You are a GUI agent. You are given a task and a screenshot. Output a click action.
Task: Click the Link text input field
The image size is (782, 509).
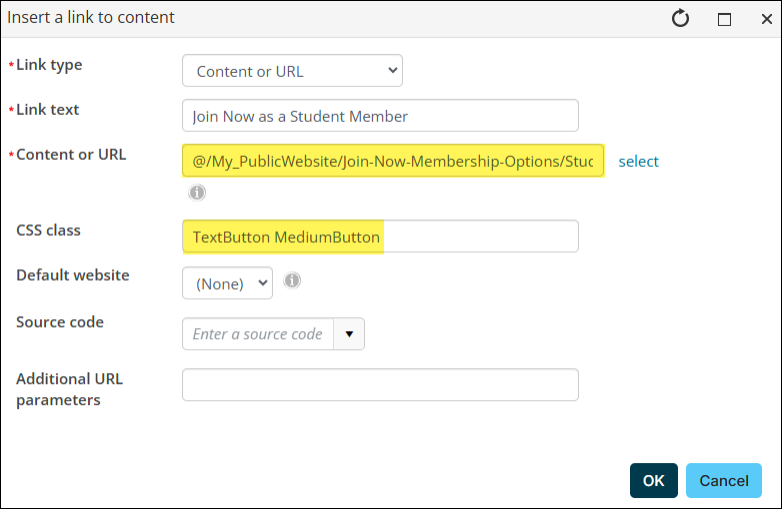[x=380, y=116]
